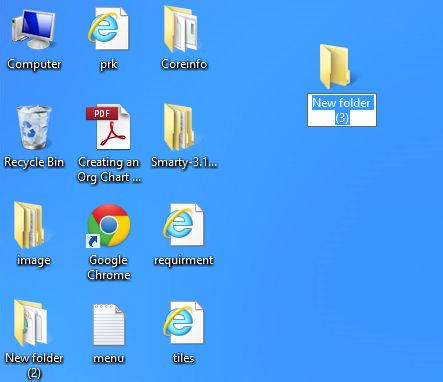Screen dimensions: 443x382
Task: Click inside the New folder (3) rename field
Action: (342, 110)
